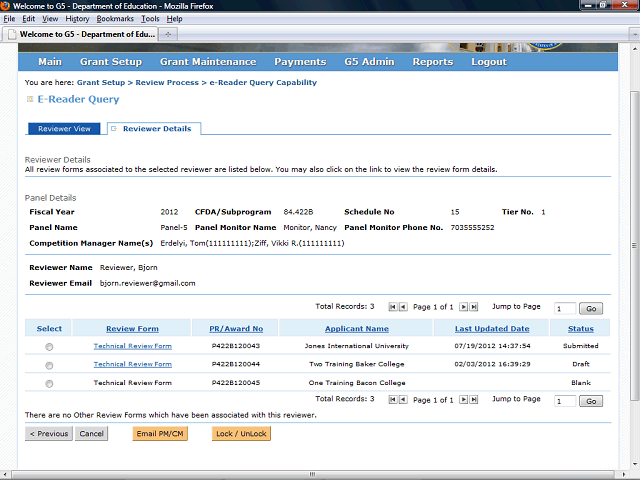Click the Grant Setup breadcrumb link

101,82
